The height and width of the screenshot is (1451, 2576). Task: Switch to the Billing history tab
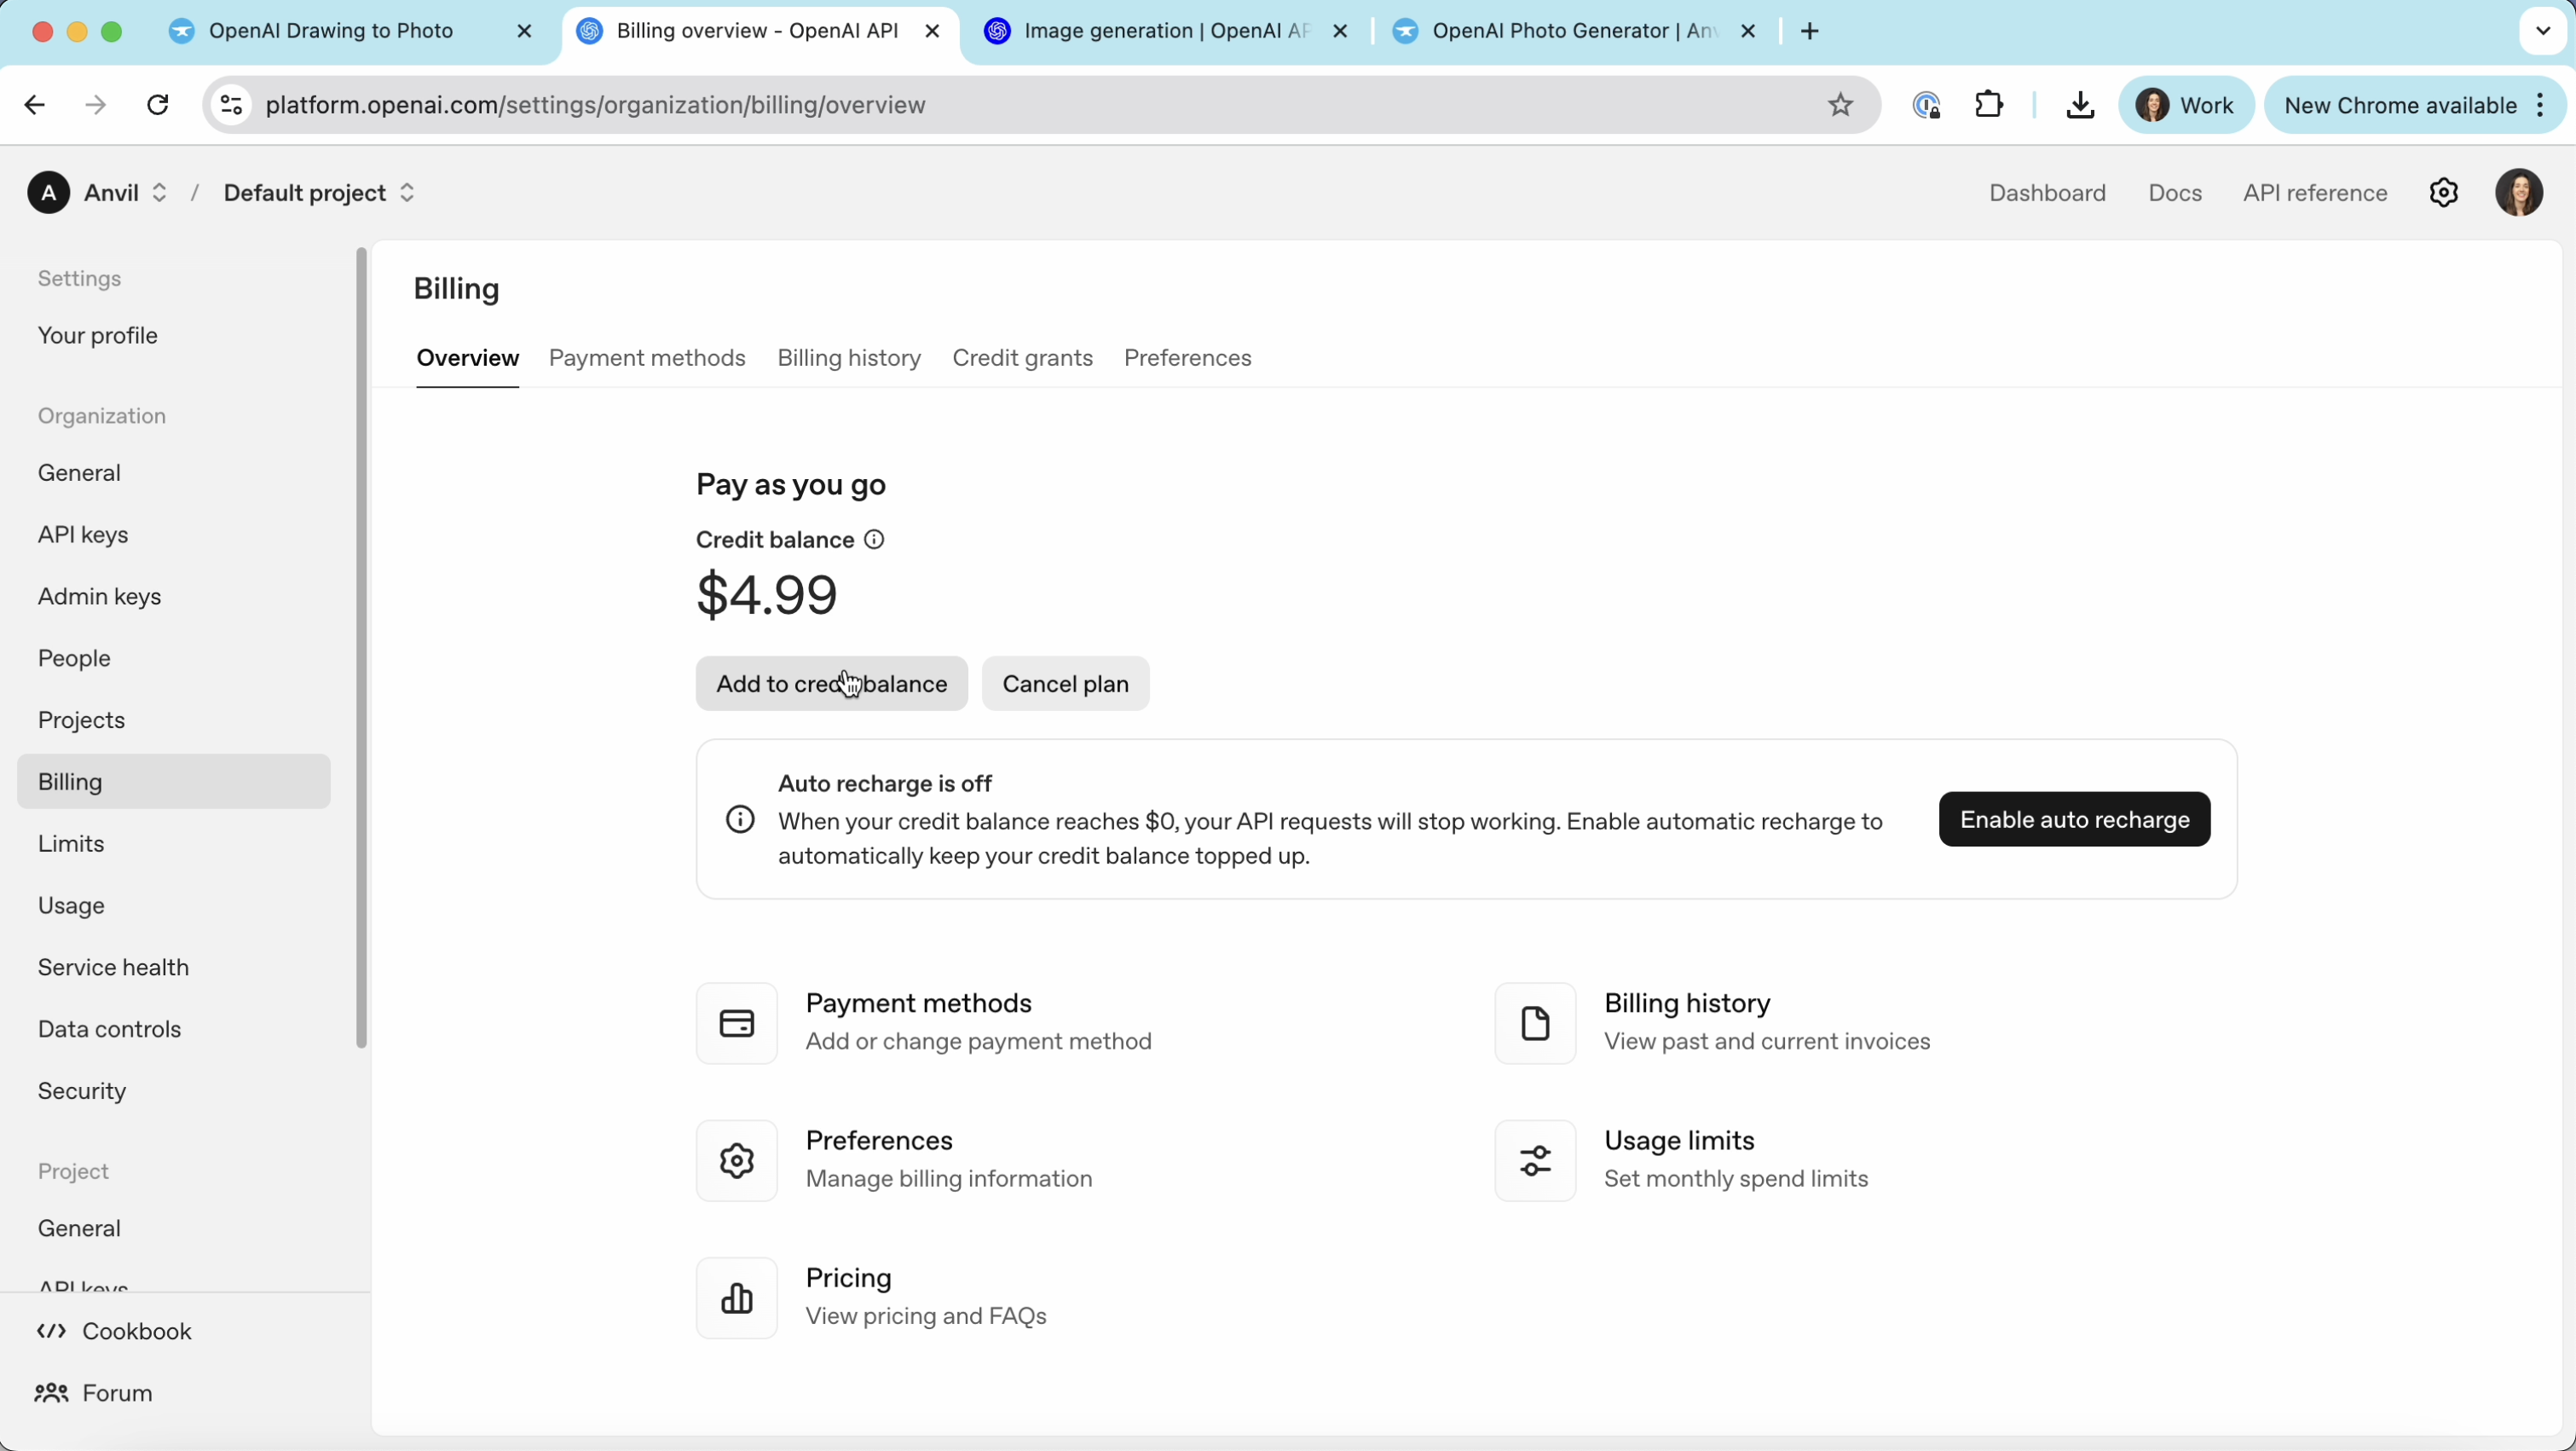pos(849,359)
